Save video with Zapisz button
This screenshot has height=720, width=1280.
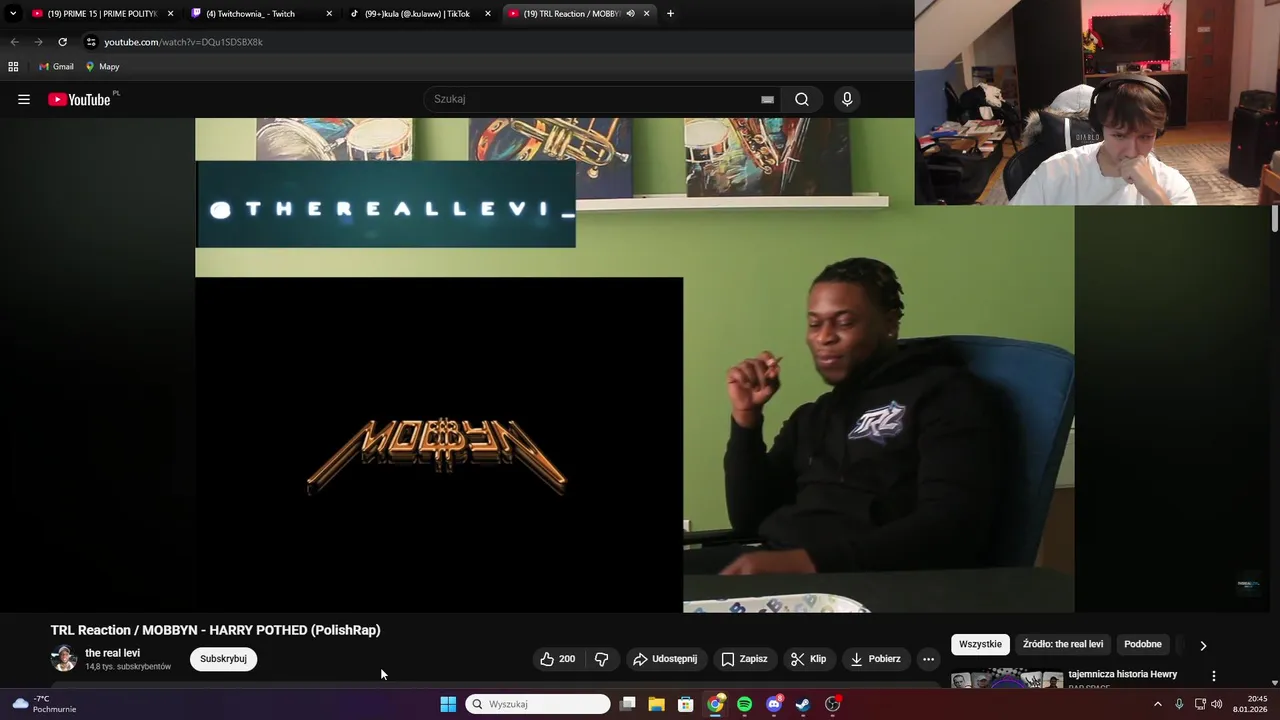coord(745,659)
